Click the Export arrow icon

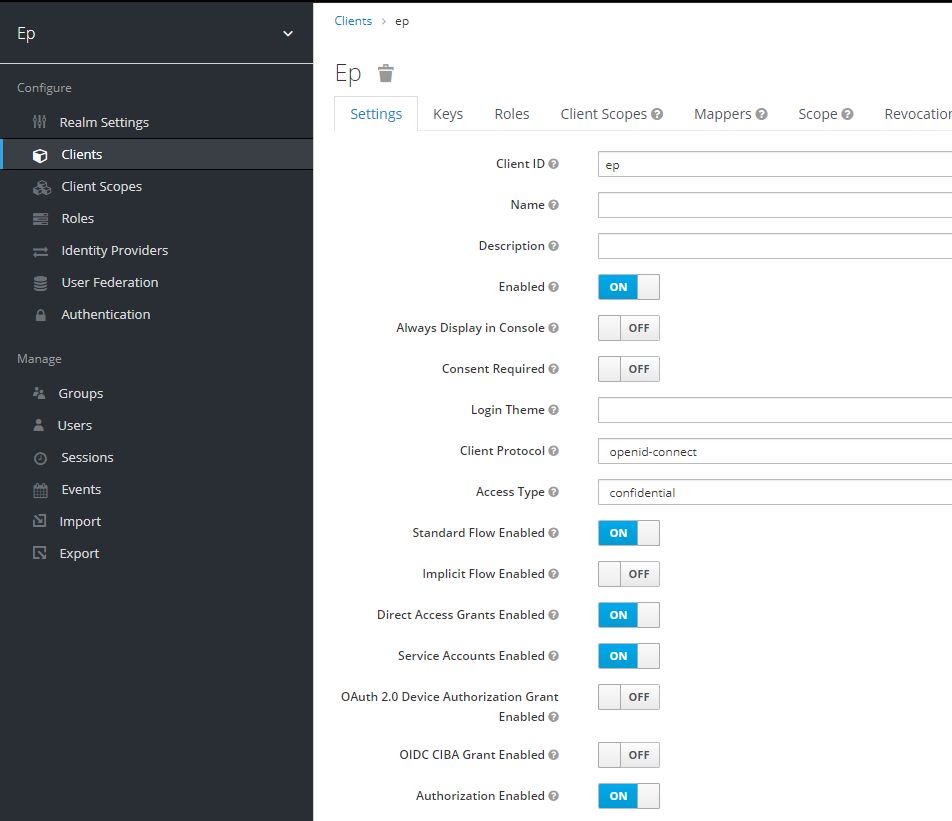pos(39,553)
